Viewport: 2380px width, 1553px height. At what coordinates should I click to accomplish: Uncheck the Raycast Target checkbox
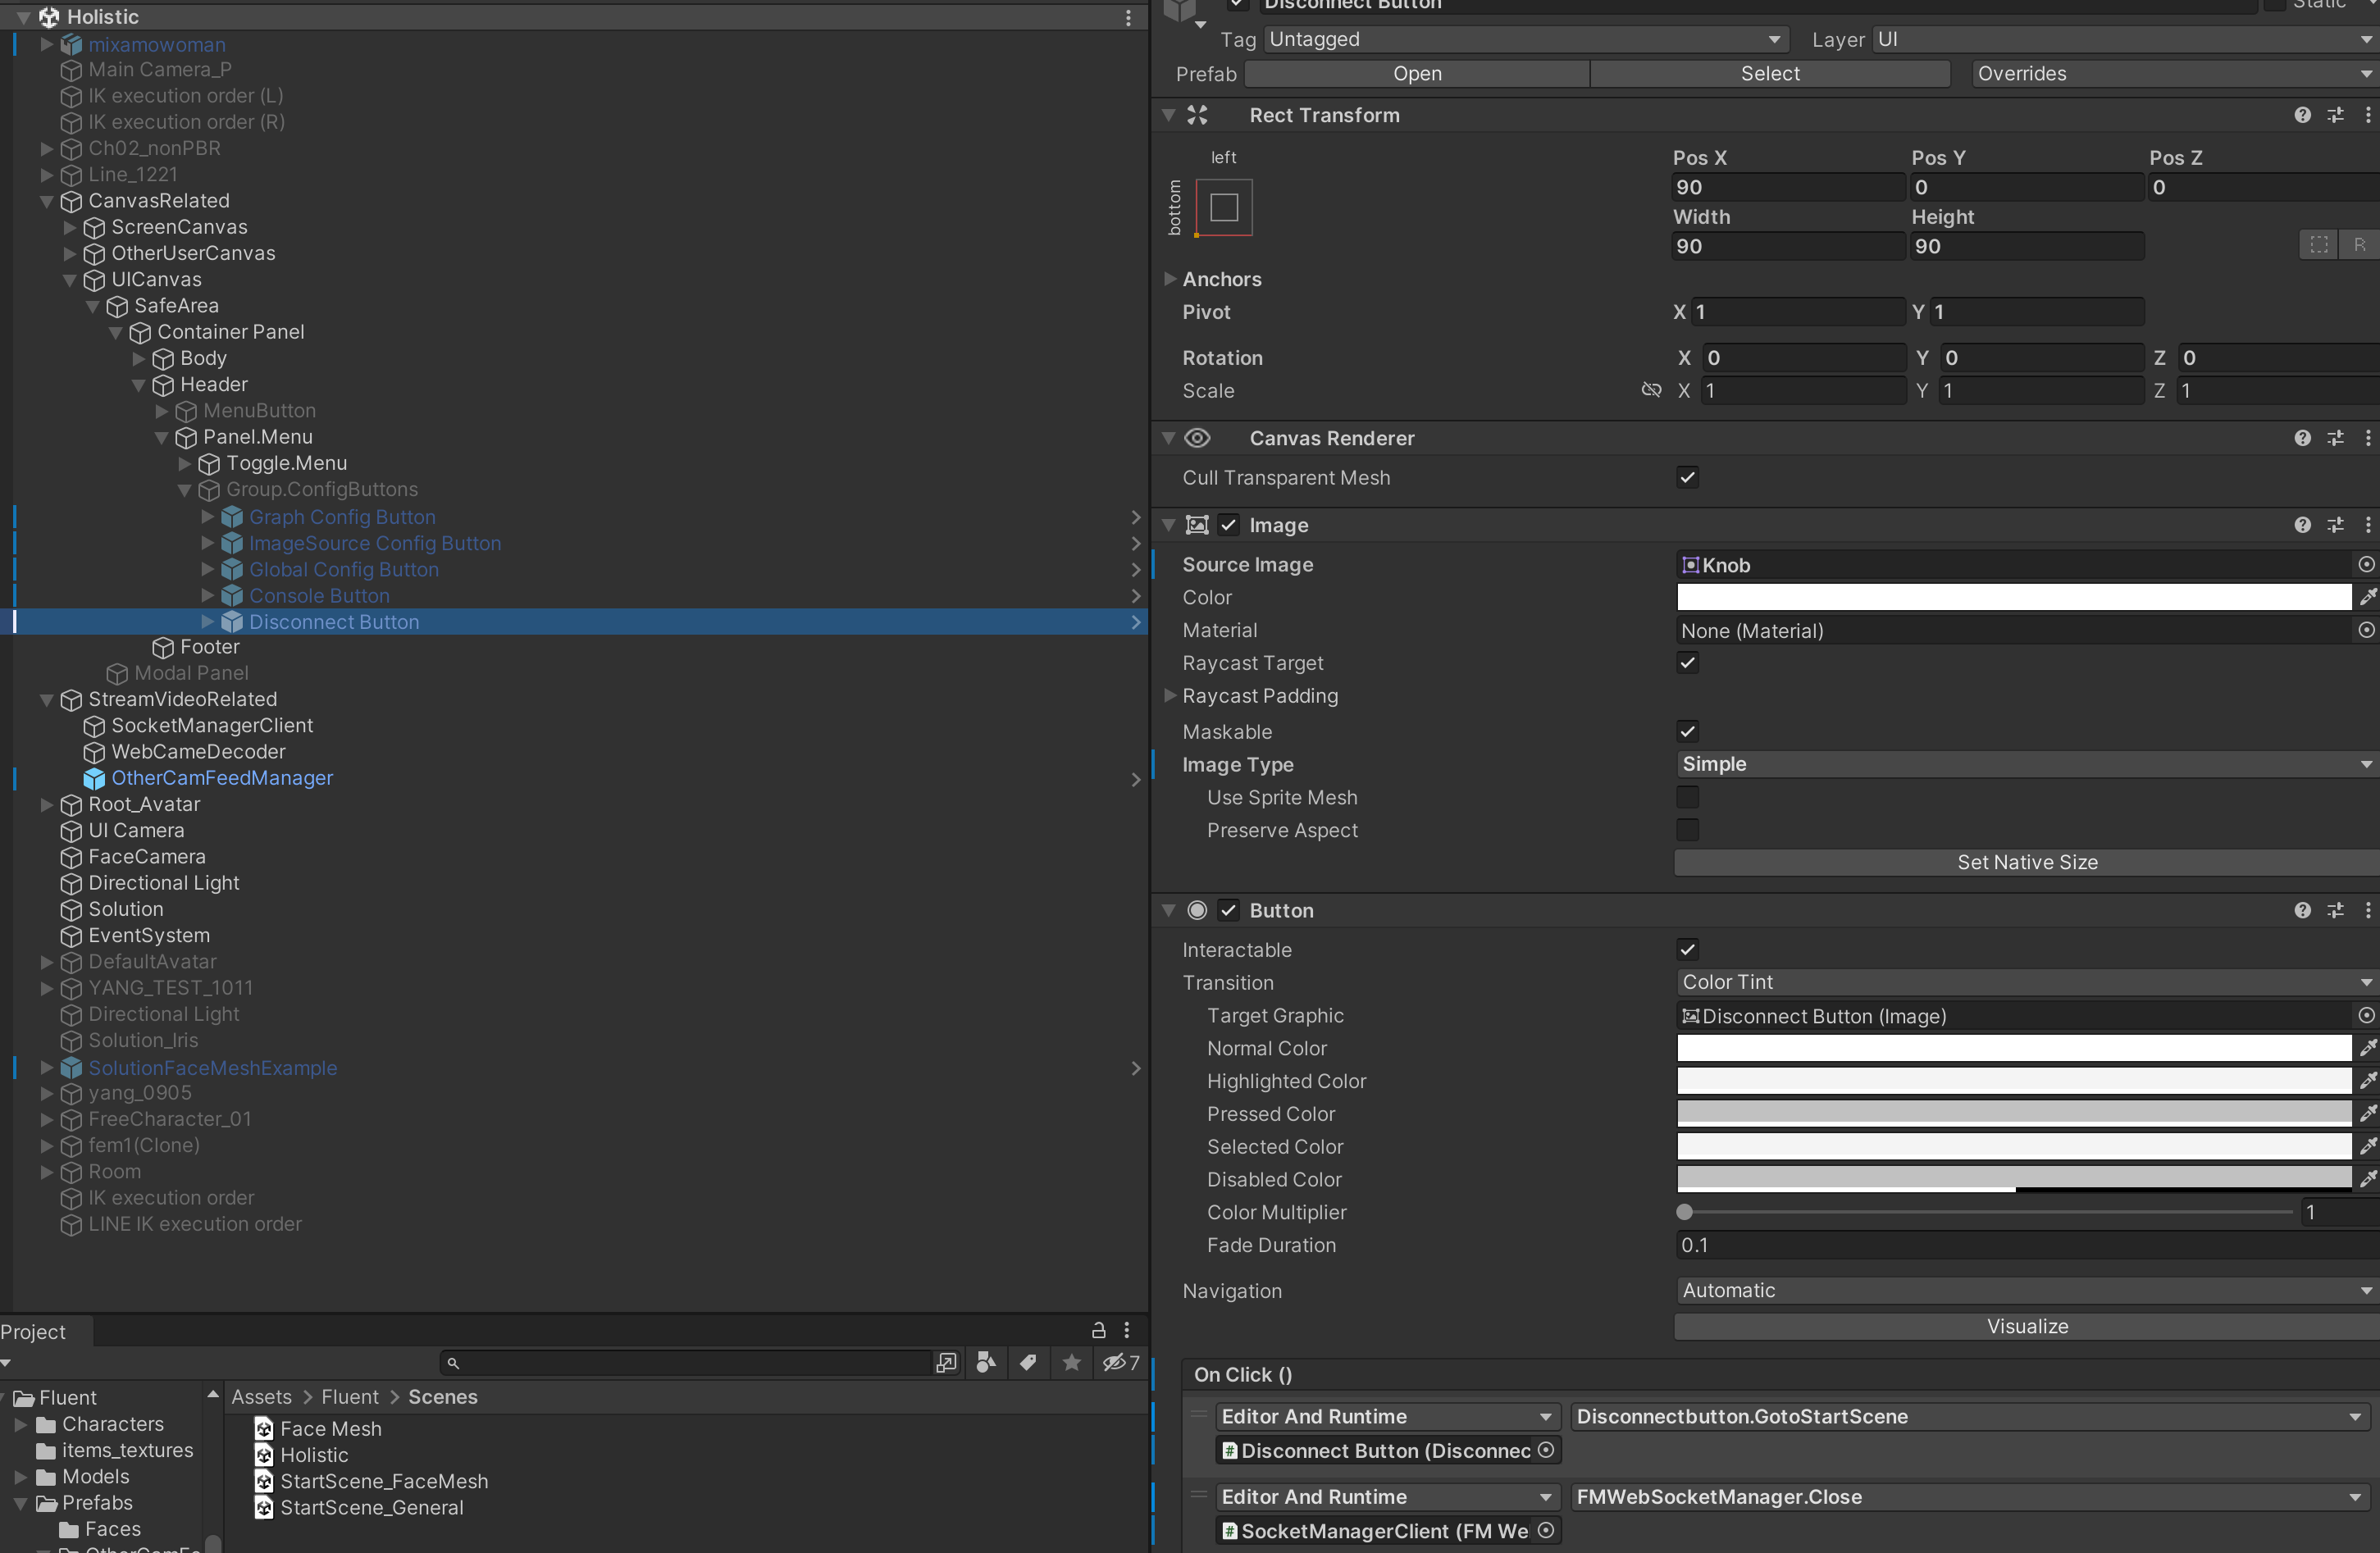click(1687, 663)
